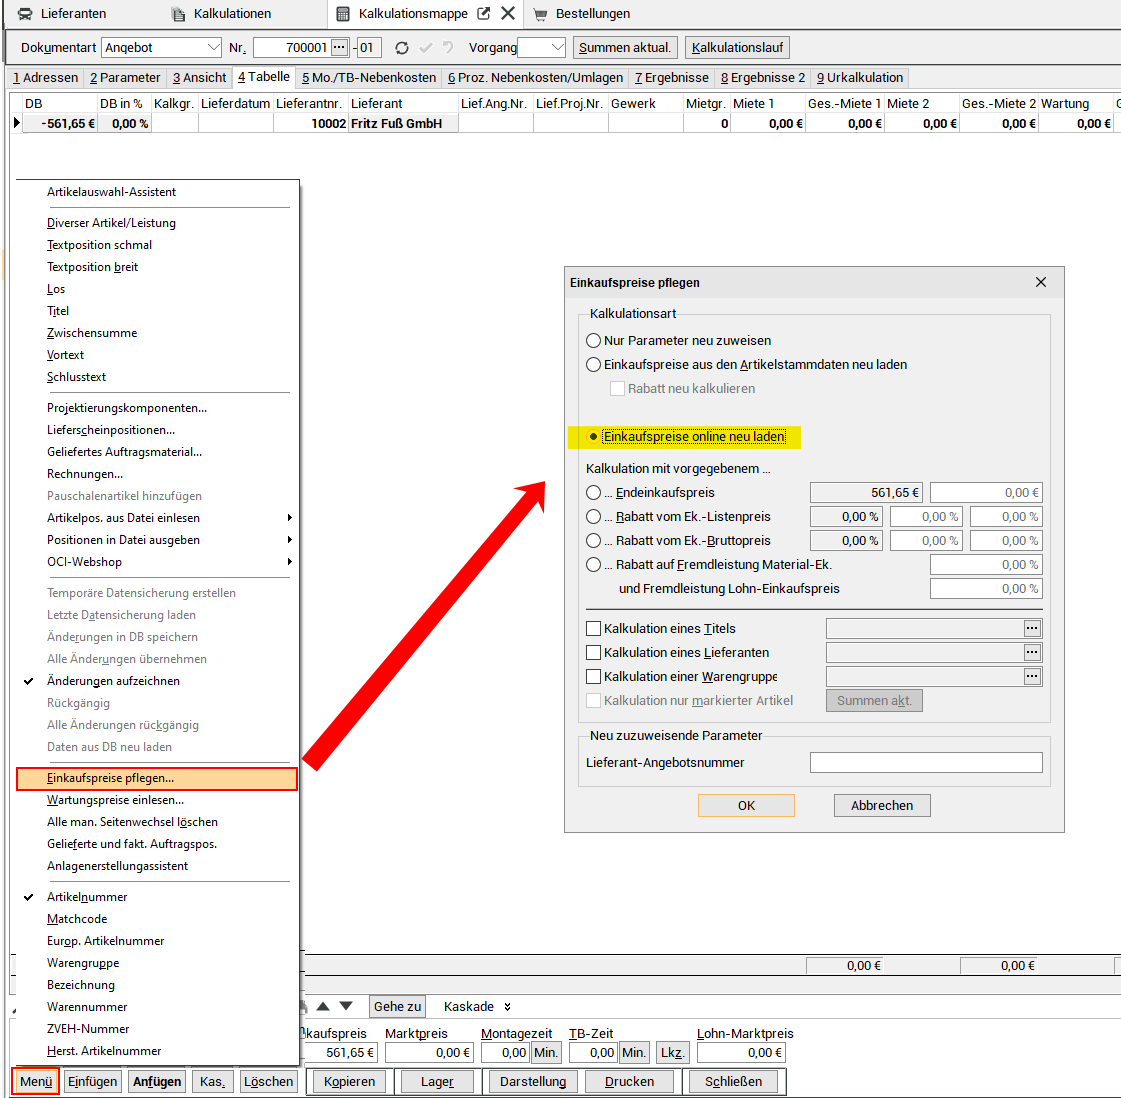The image size is (1121, 1098).
Task: Click 'Alle man. Seitenwechsel löschen' entry
Action: tap(157, 822)
